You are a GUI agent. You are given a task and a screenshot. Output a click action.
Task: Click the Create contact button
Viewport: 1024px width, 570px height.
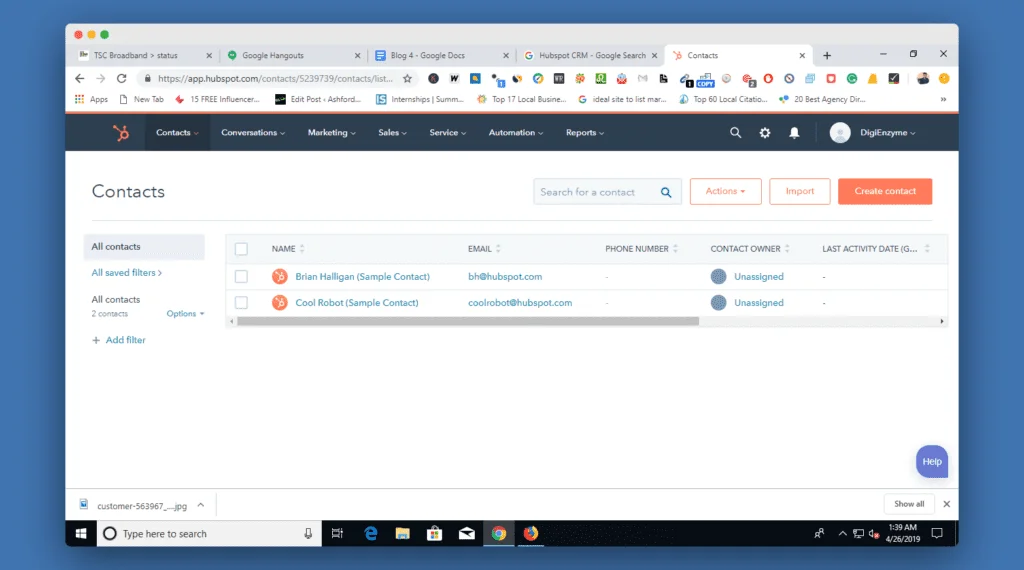click(x=885, y=191)
